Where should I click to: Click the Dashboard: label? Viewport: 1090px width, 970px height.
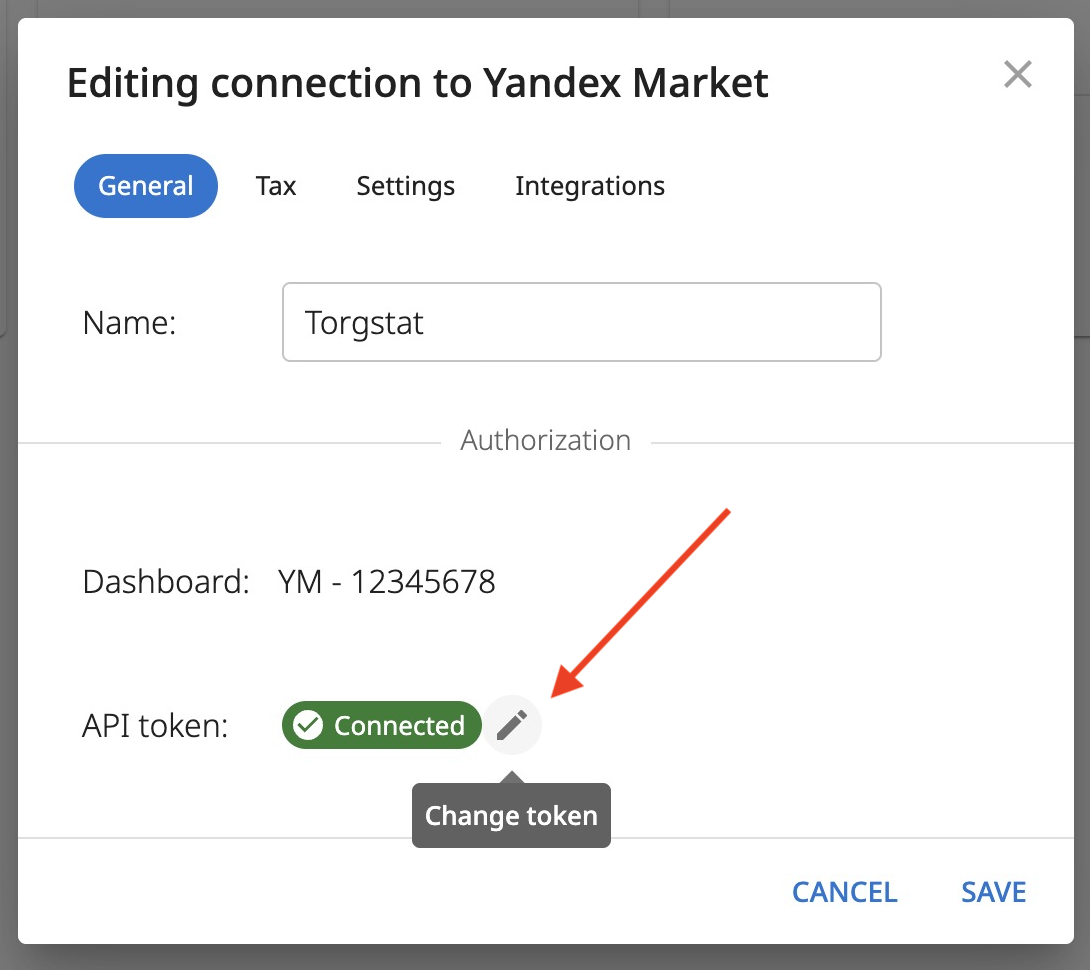(x=165, y=581)
